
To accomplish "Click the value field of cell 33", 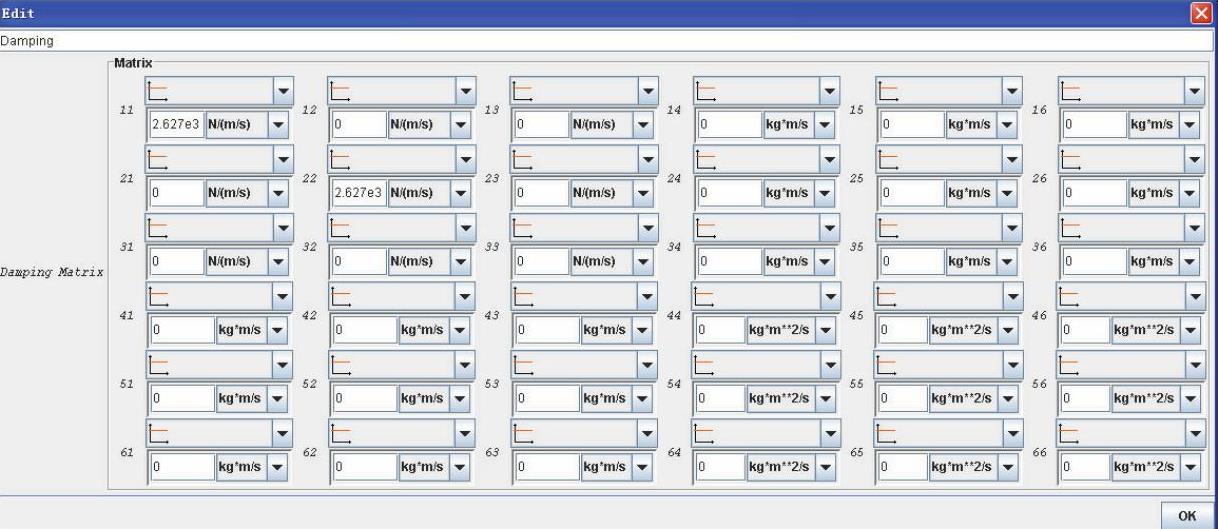I will [540, 261].
